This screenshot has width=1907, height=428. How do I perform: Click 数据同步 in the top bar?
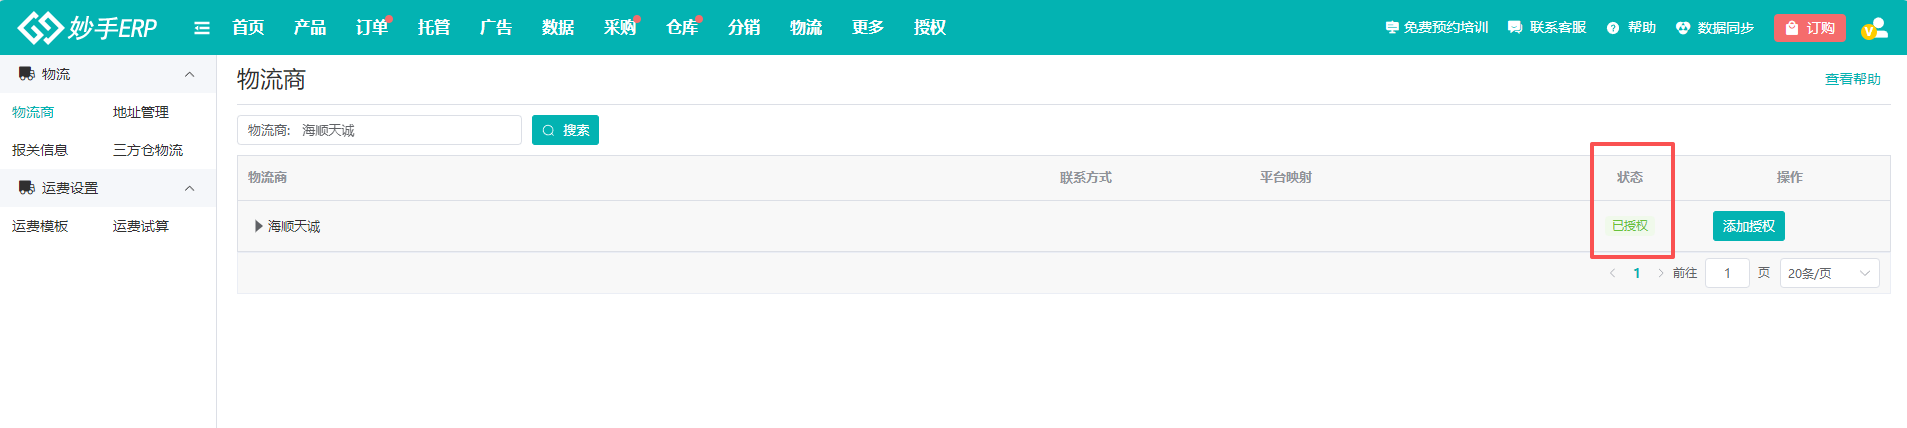pyautogui.click(x=1715, y=28)
